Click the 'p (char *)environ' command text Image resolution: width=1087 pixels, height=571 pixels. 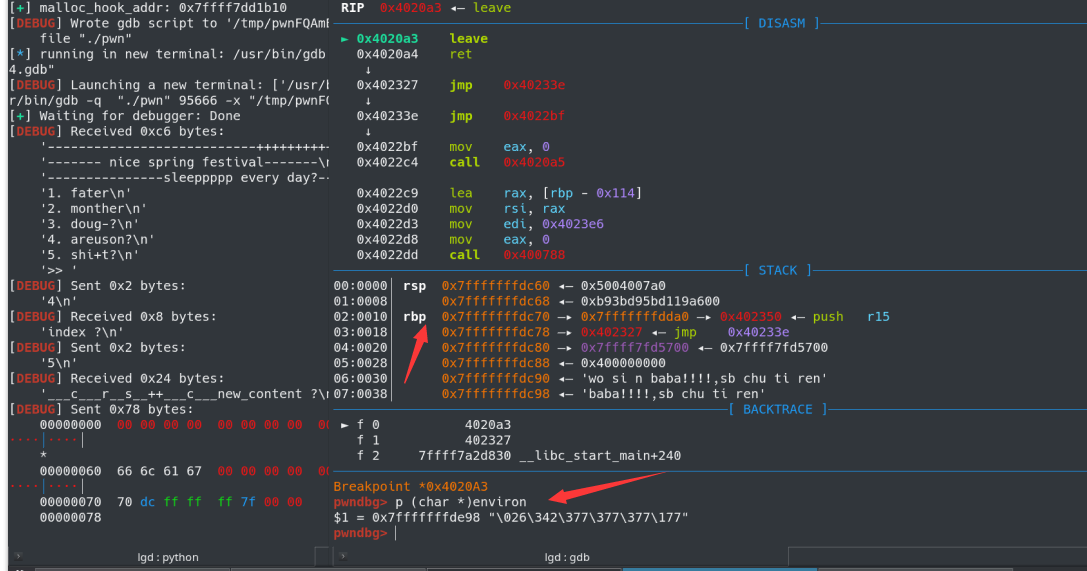coord(460,502)
